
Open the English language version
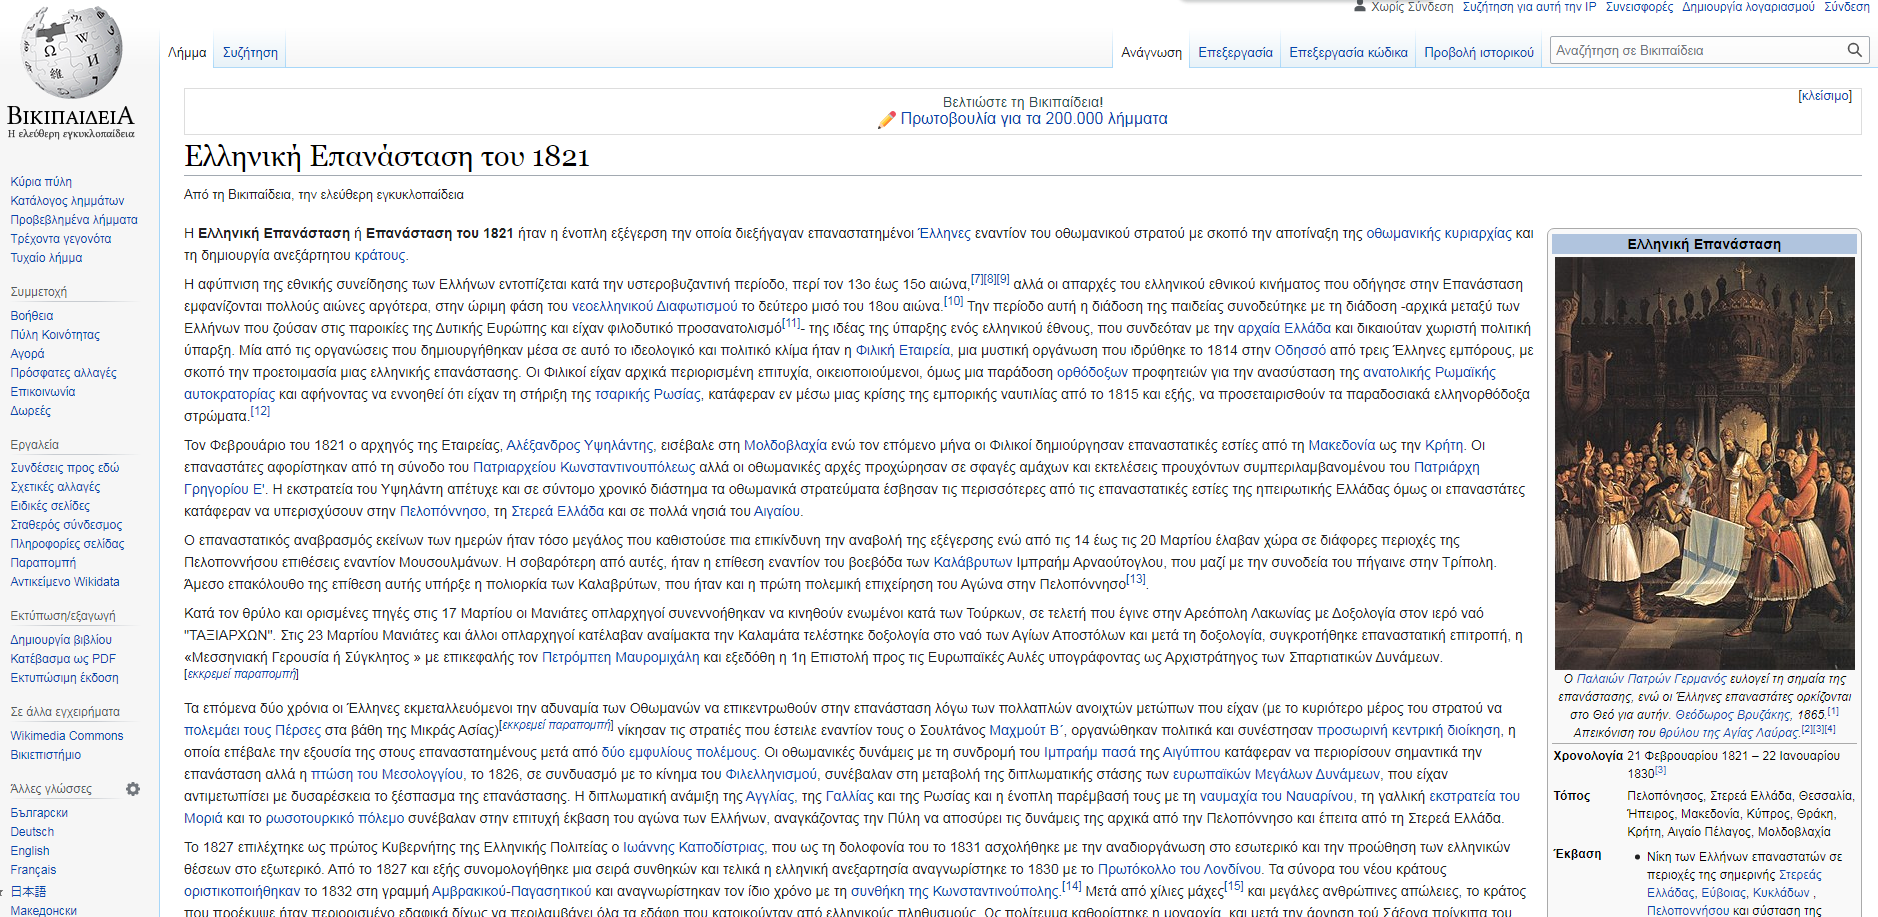pos(30,850)
